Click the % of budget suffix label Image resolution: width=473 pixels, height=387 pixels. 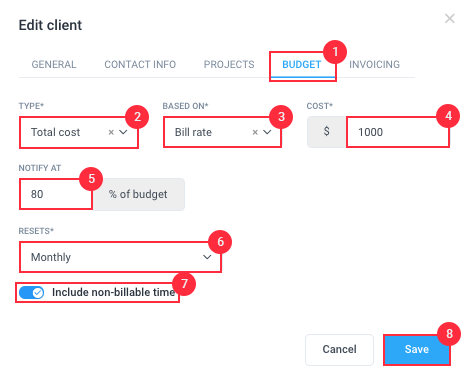pyautogui.click(x=138, y=194)
